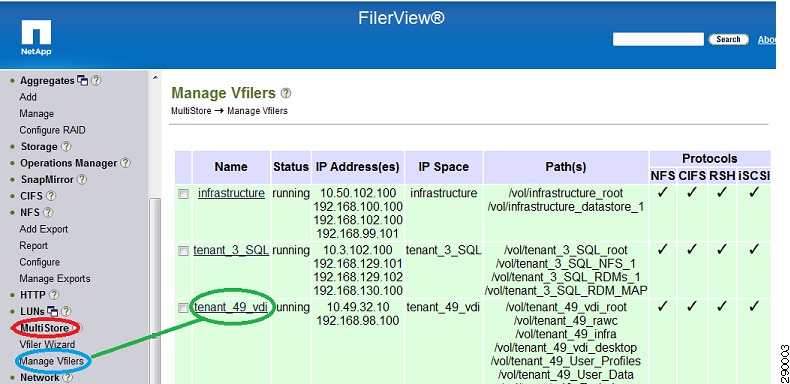Open help icon next to Aggregates
This screenshot has width=790, height=384.
coord(96,81)
